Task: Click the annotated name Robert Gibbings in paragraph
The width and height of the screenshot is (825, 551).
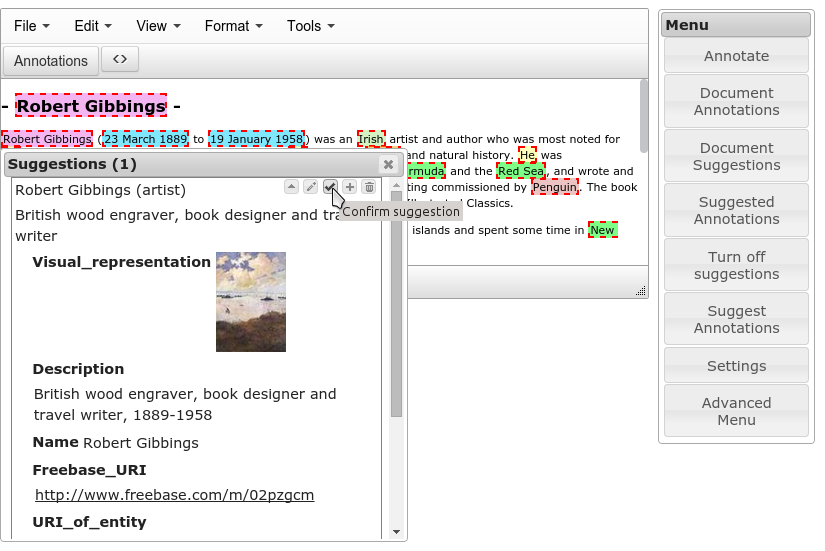Action: pos(47,139)
